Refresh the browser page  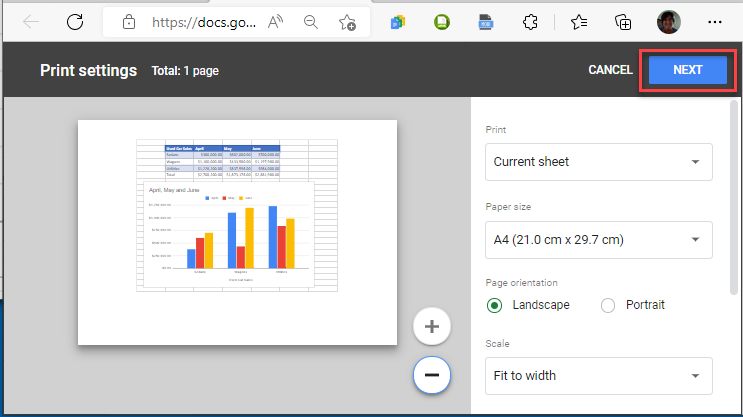pos(75,21)
